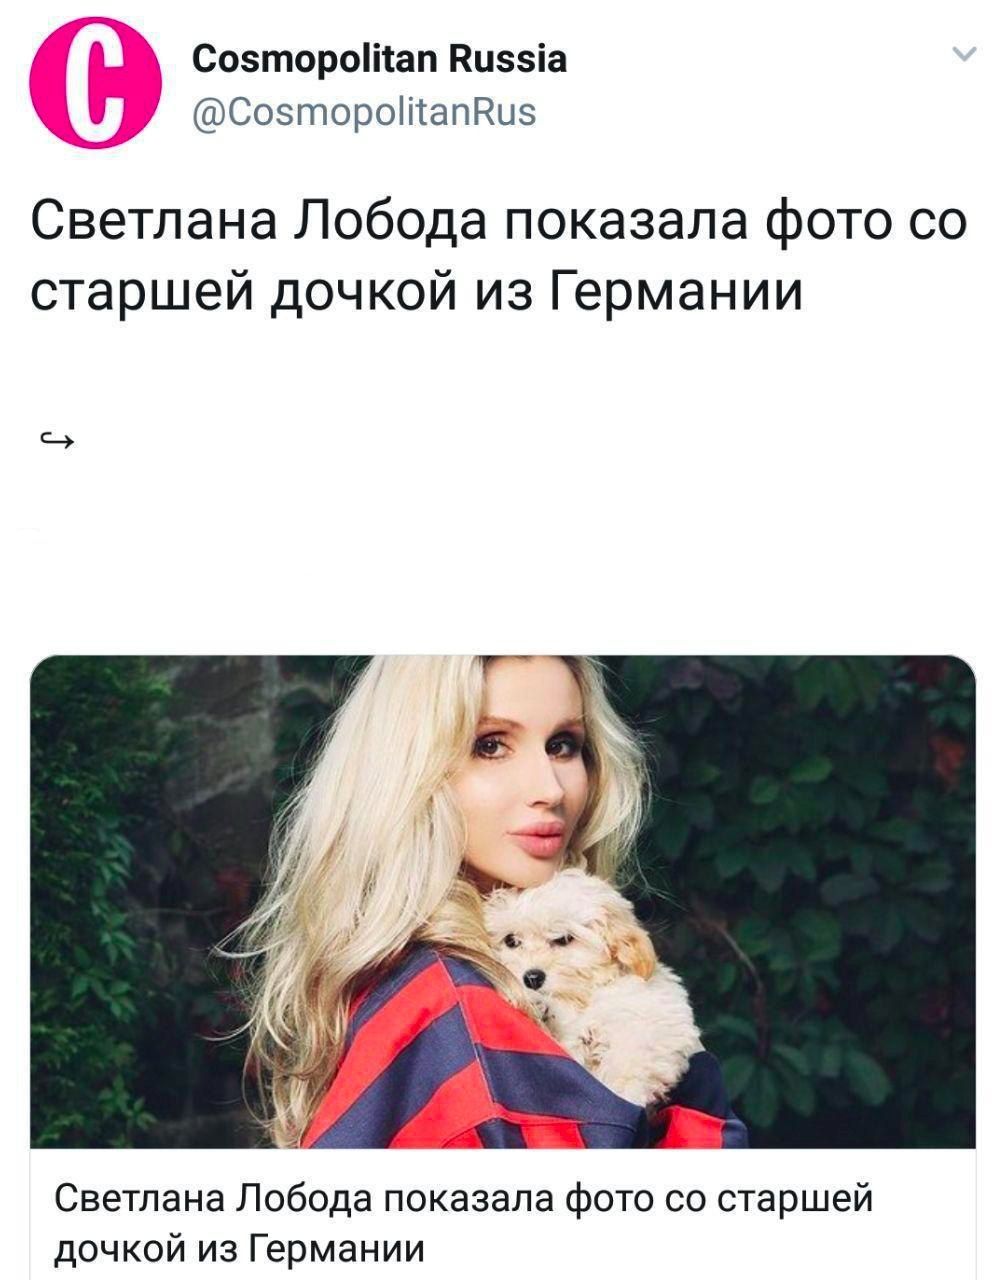Click the curved reply arrow icon

point(56,439)
